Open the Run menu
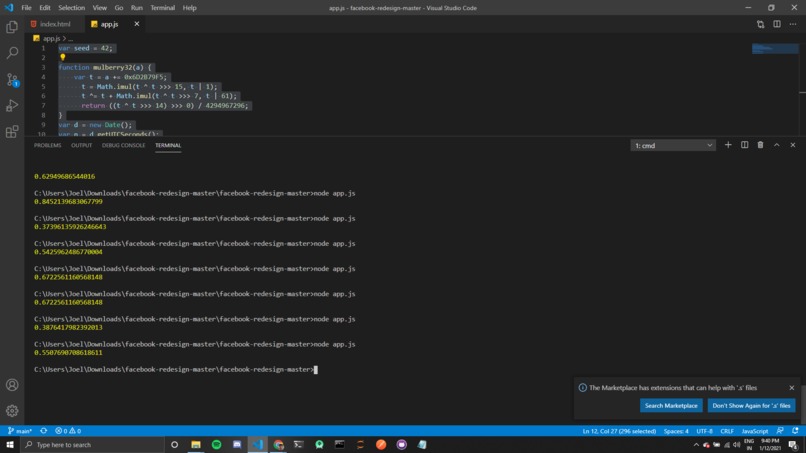 (x=137, y=8)
